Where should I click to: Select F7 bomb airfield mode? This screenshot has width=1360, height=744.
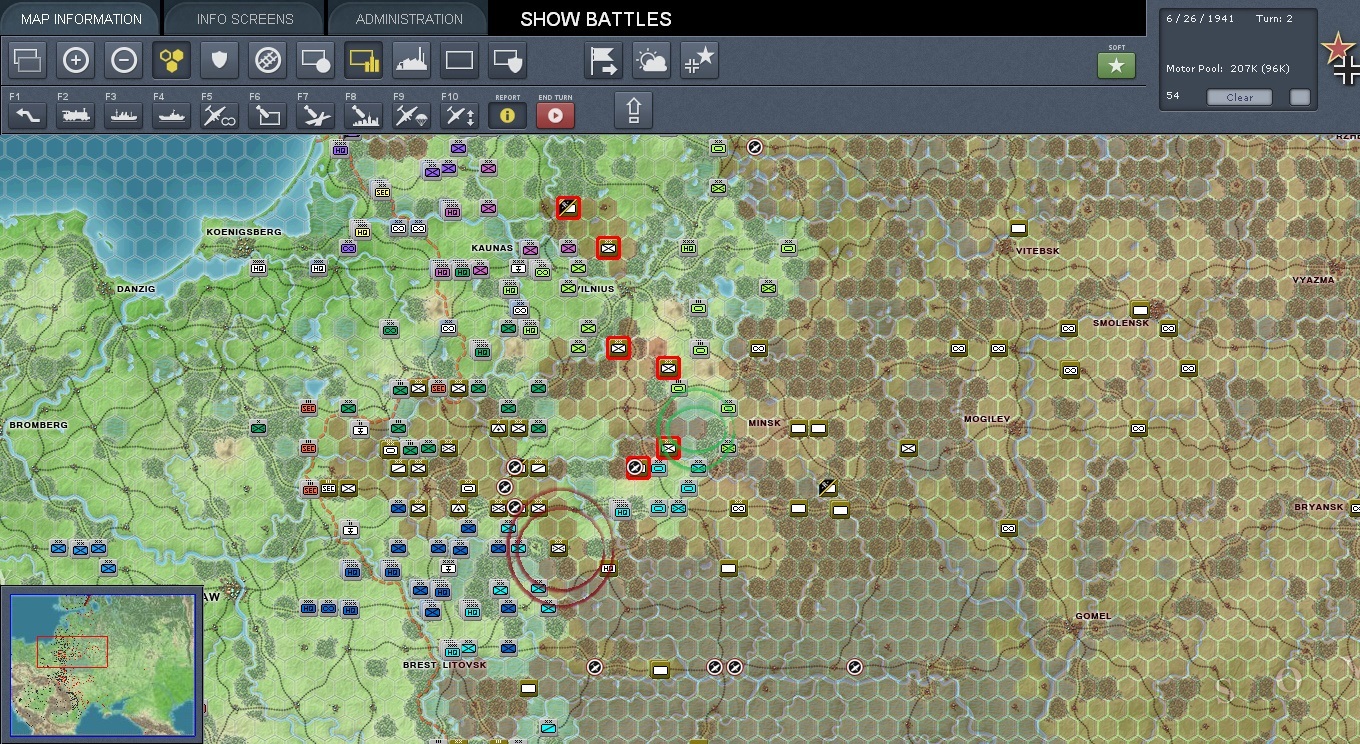coord(315,115)
